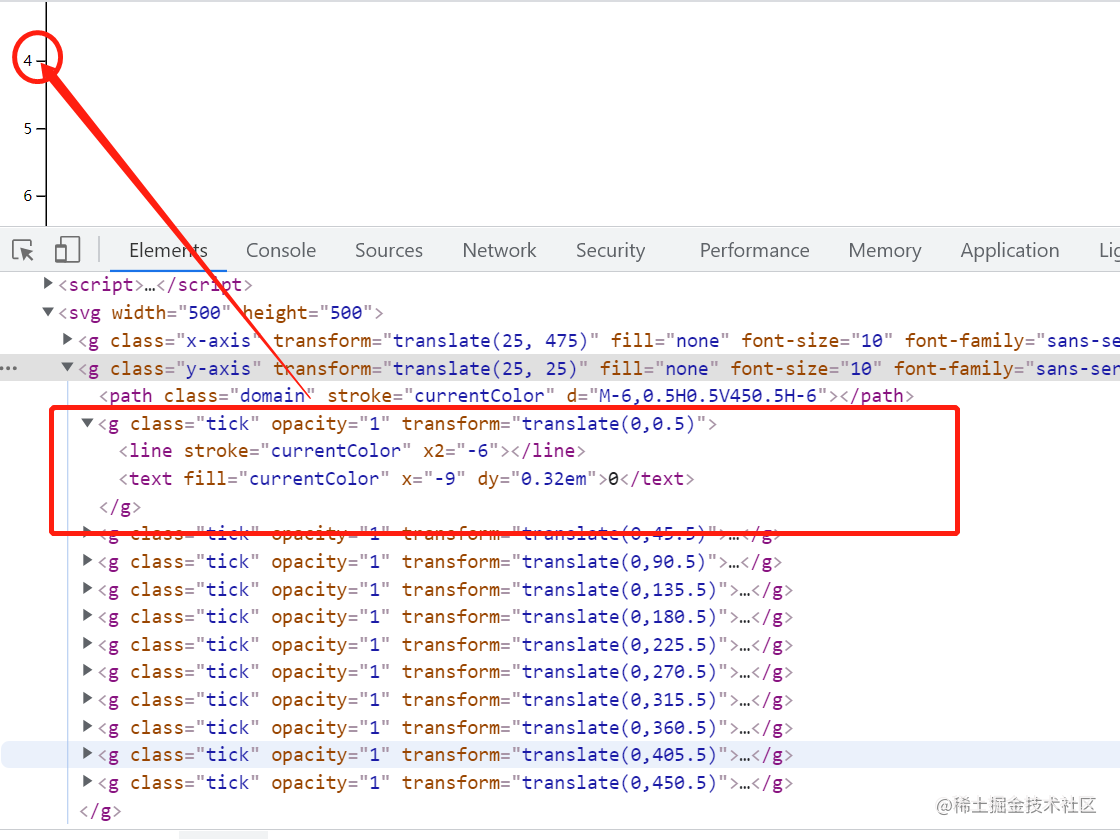Open the Memory tab
Viewport: 1120px width, 839px height.
point(884,250)
